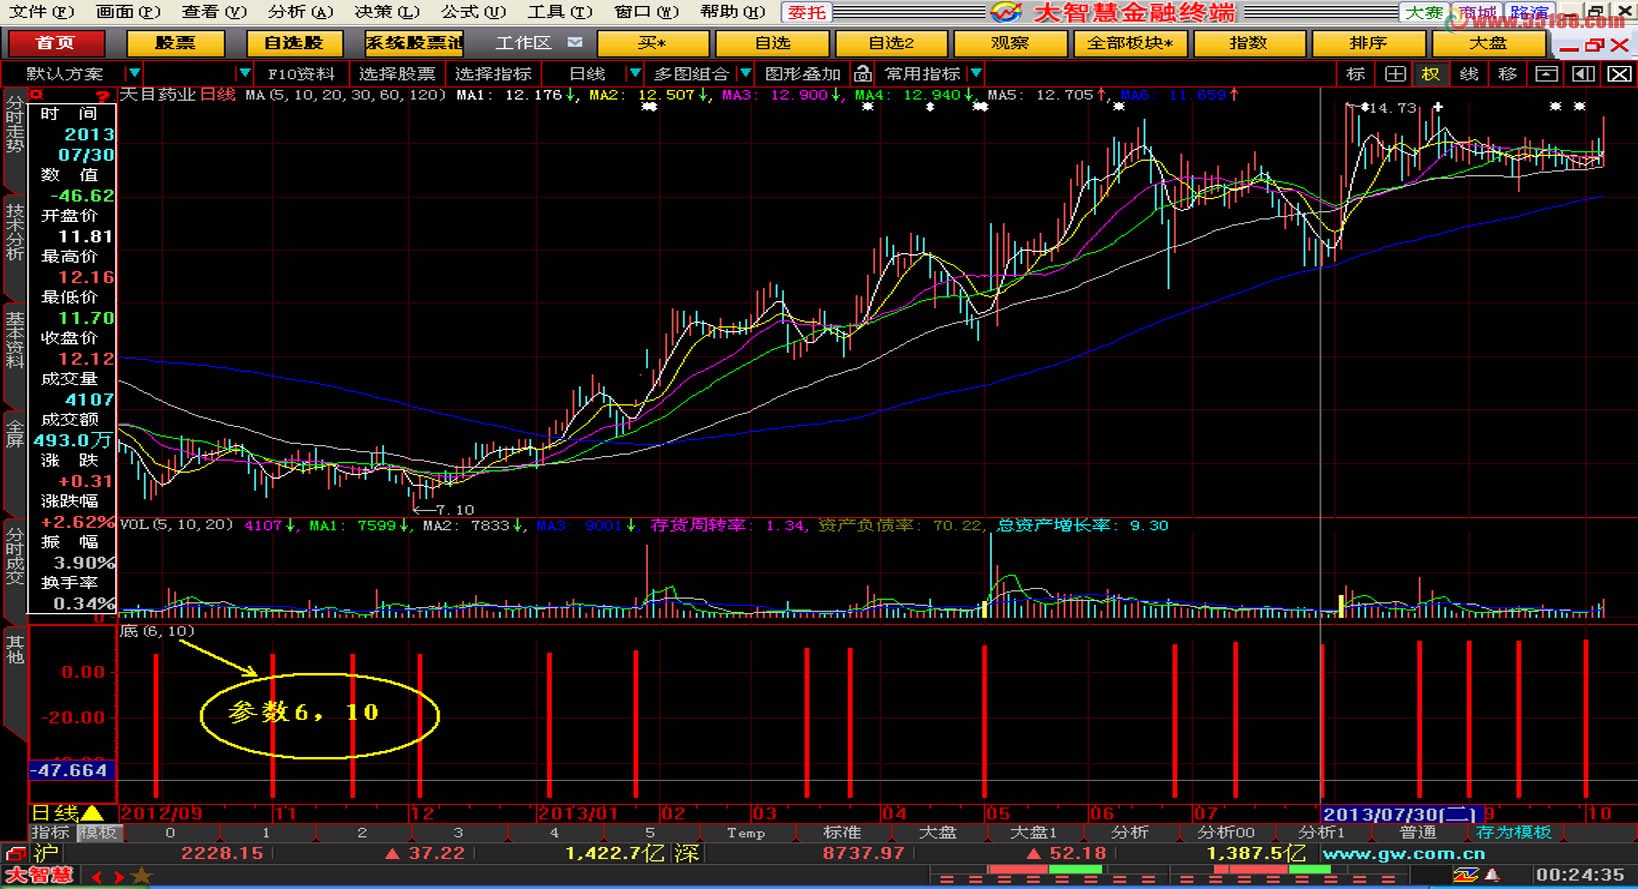Click the 大智慧 logo in title bar
This screenshot has height=889, width=1638.
[x=1007, y=12]
